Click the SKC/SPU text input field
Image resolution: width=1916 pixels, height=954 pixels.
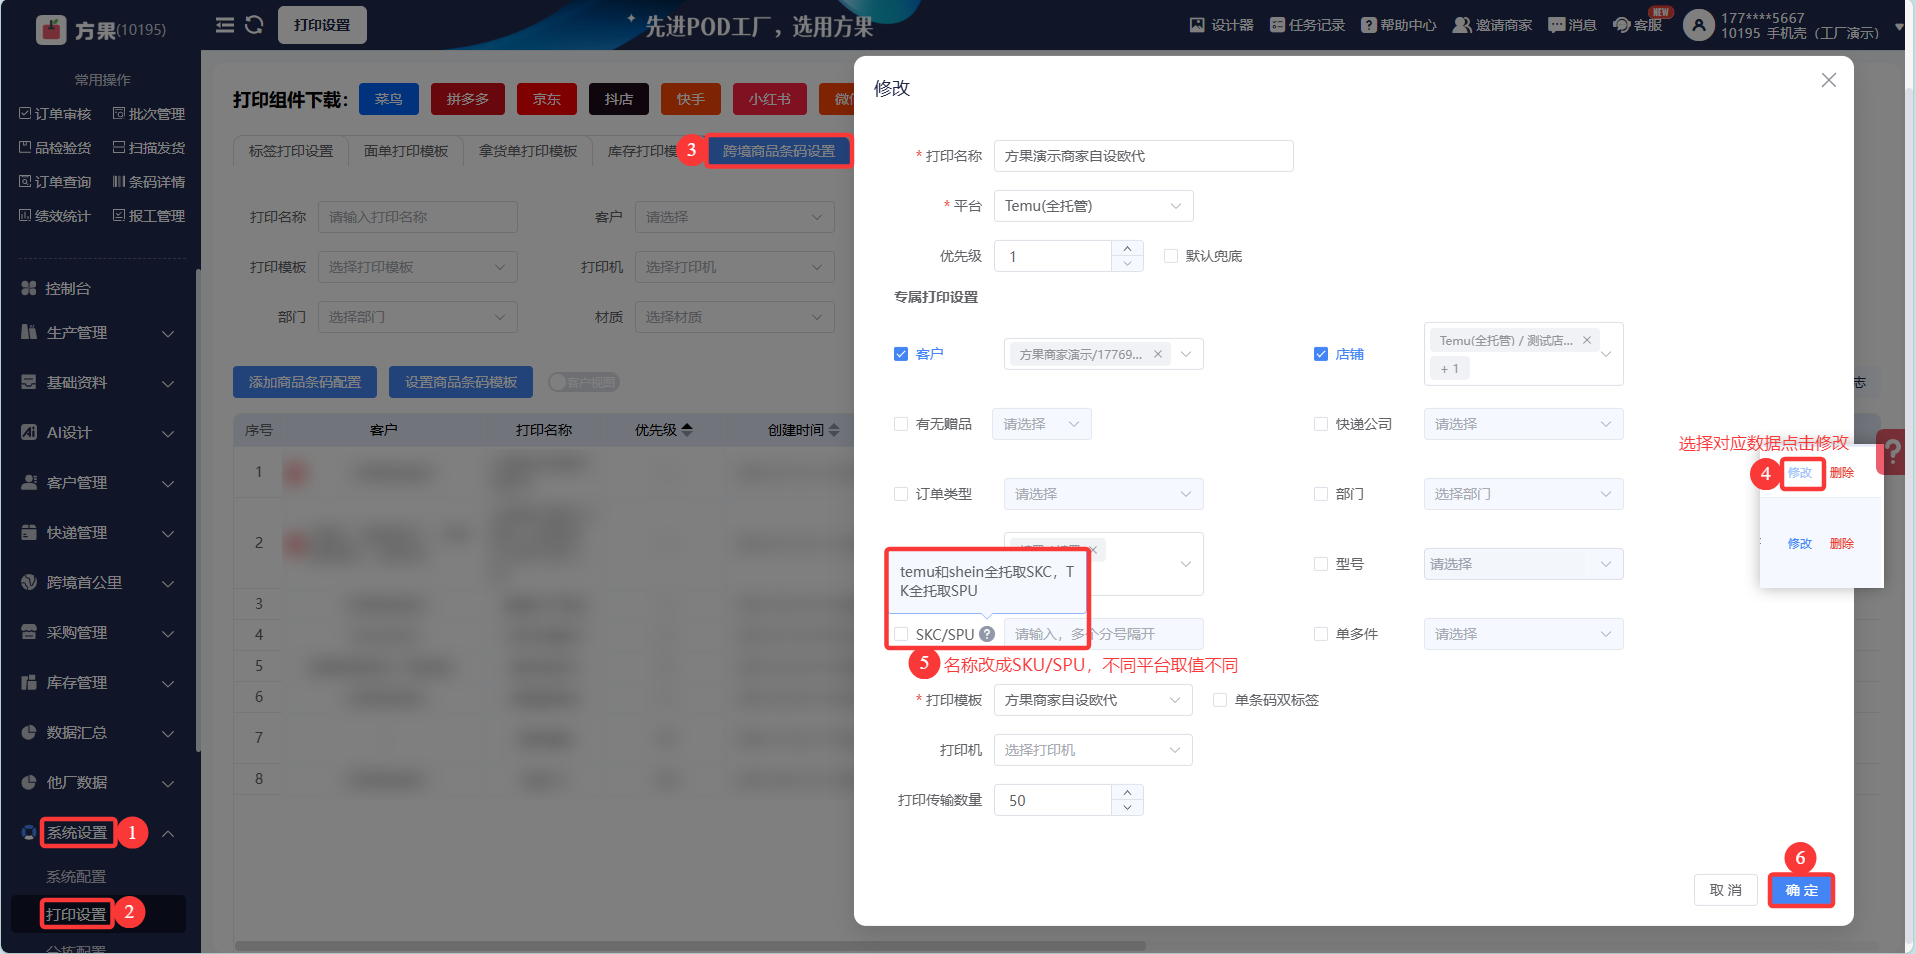pos(1104,634)
